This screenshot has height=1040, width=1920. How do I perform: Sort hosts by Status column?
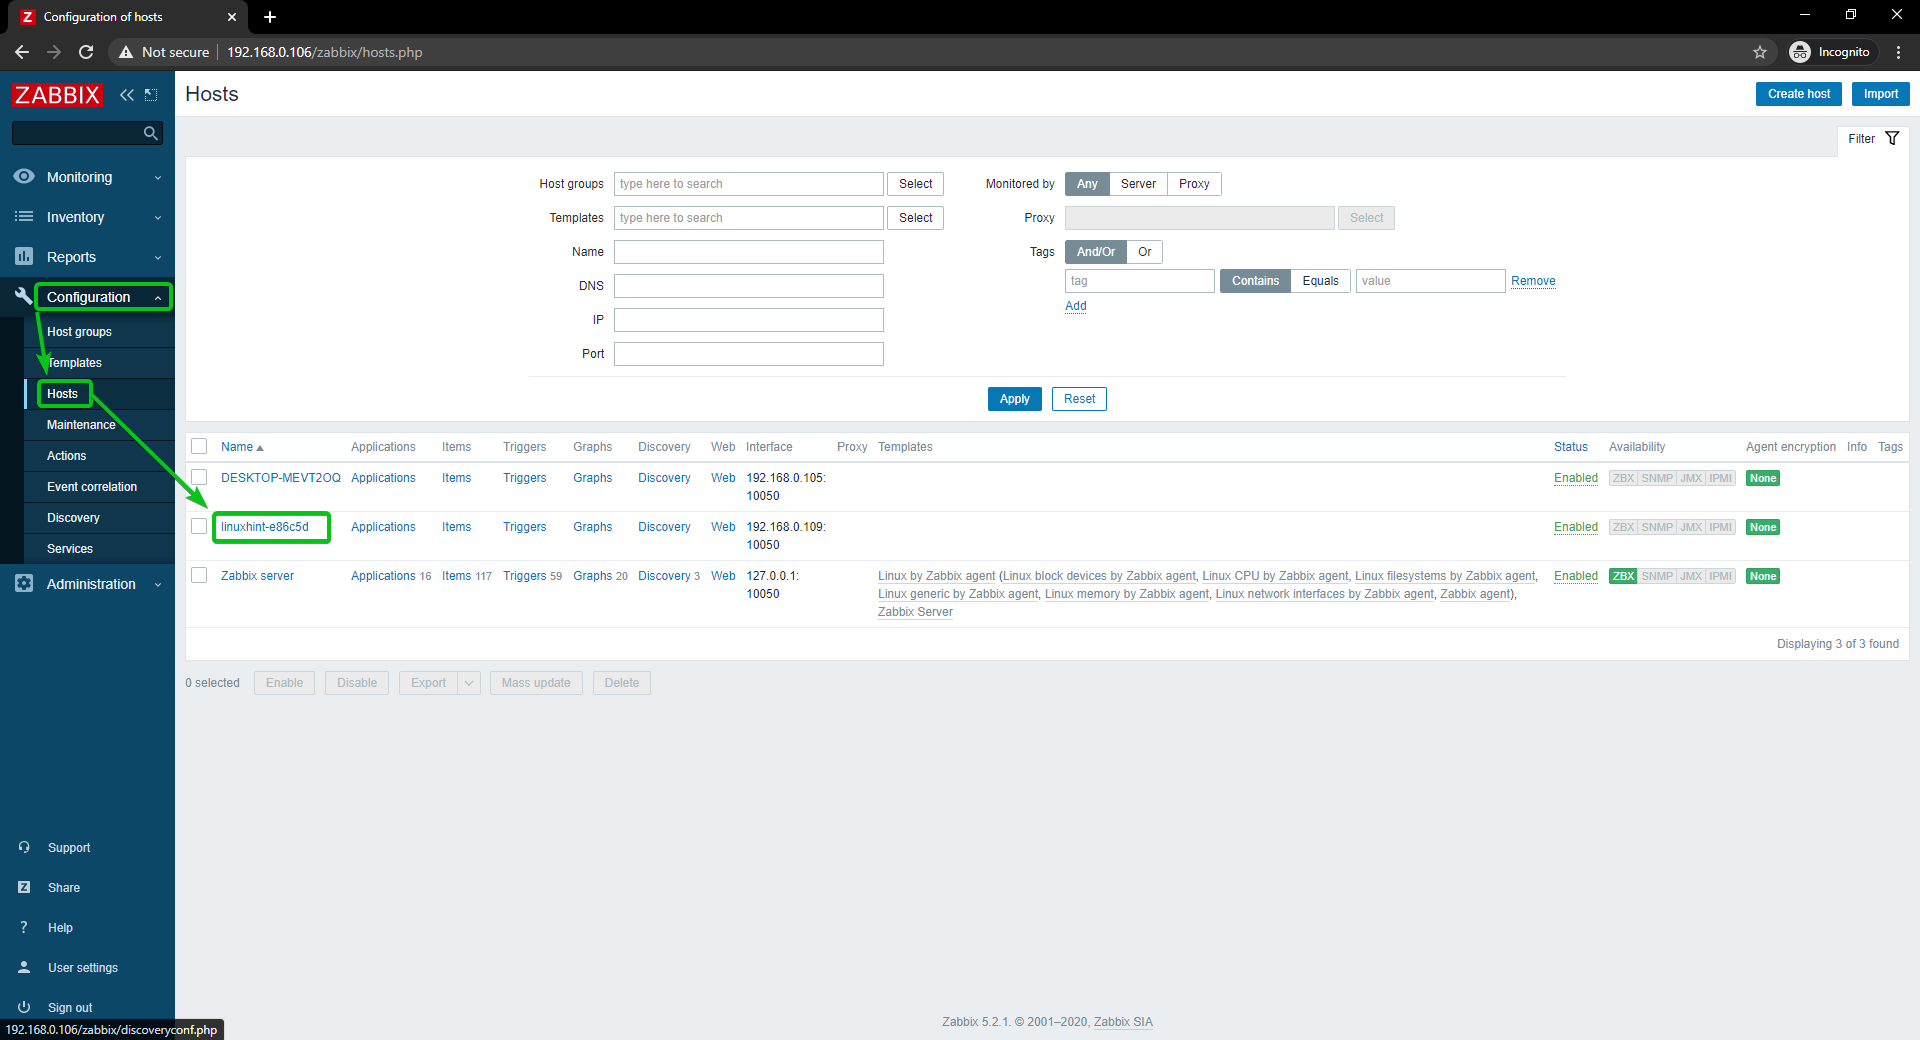(1570, 447)
